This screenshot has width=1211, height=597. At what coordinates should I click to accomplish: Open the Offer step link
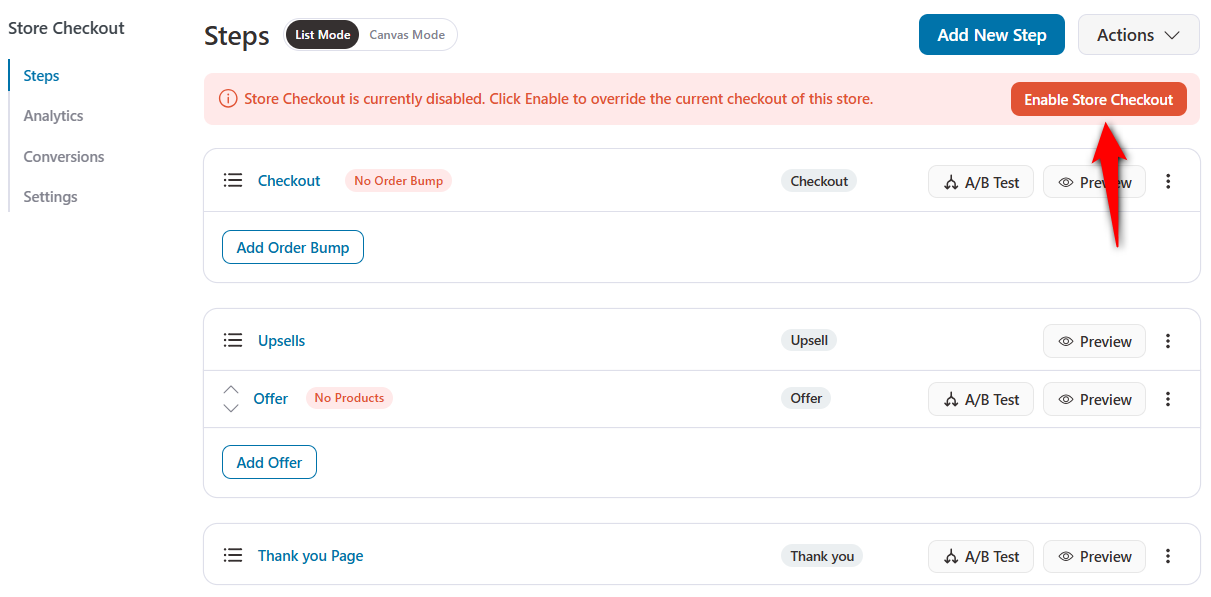click(x=271, y=398)
